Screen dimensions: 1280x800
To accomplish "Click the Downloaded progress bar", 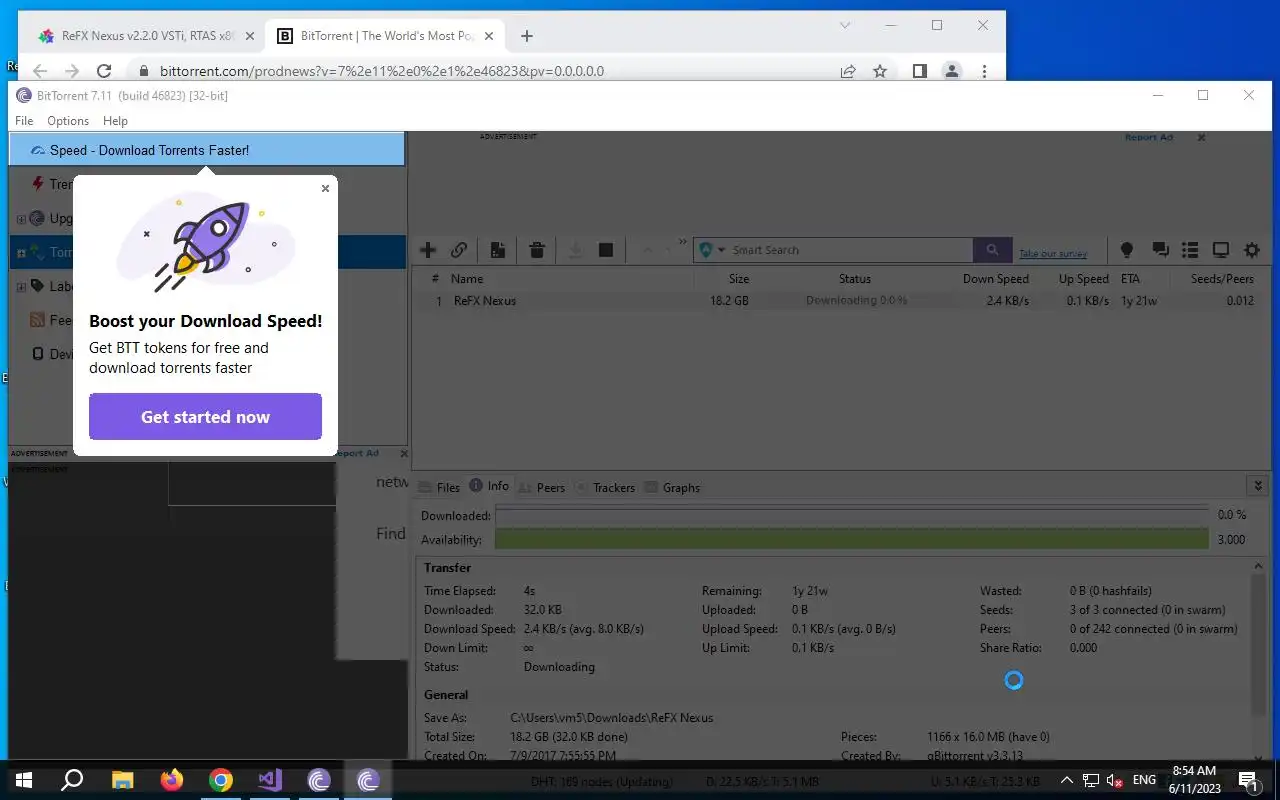I will pyautogui.click(x=851, y=515).
